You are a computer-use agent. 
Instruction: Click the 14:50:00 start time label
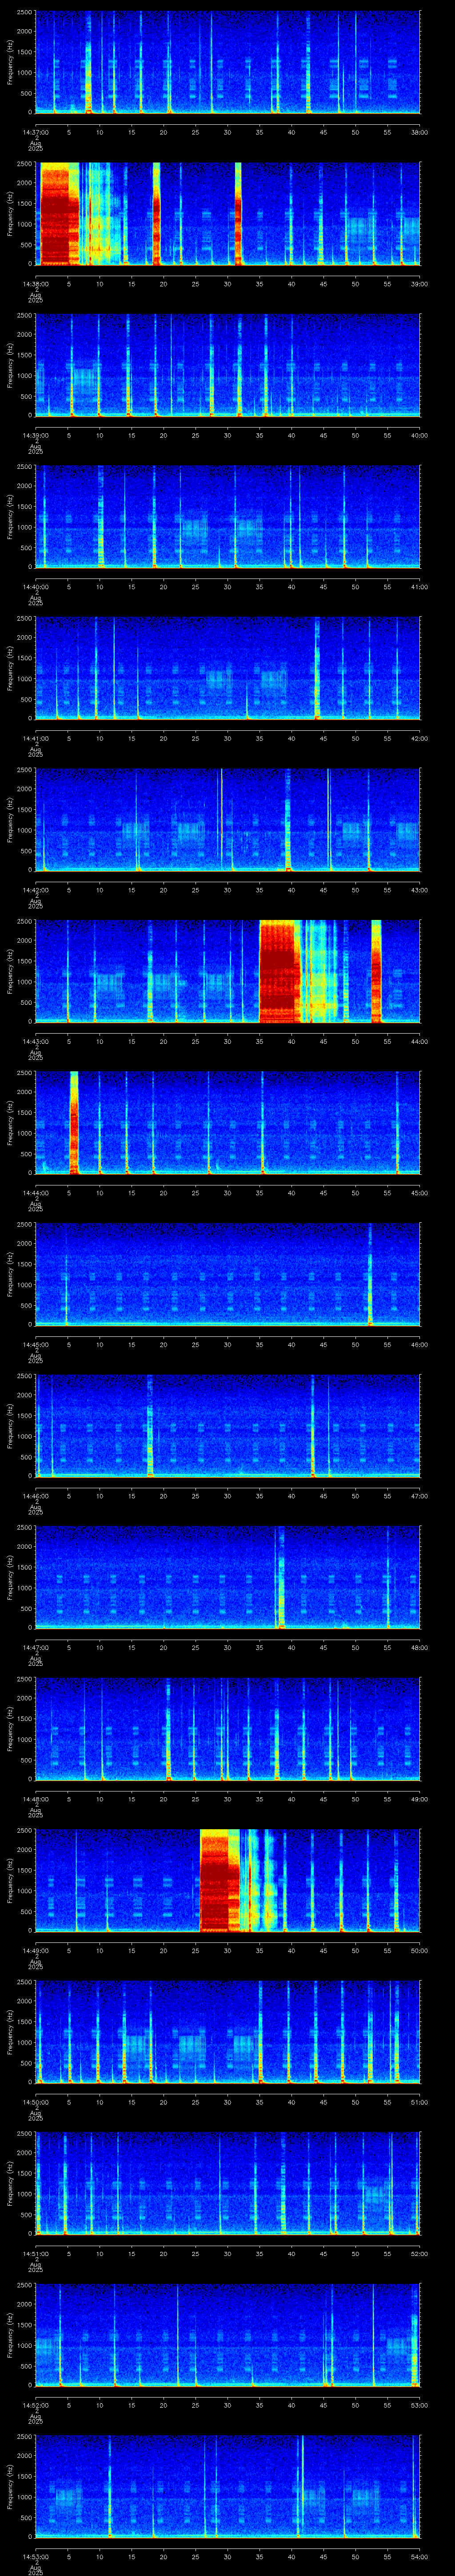(x=35, y=2101)
